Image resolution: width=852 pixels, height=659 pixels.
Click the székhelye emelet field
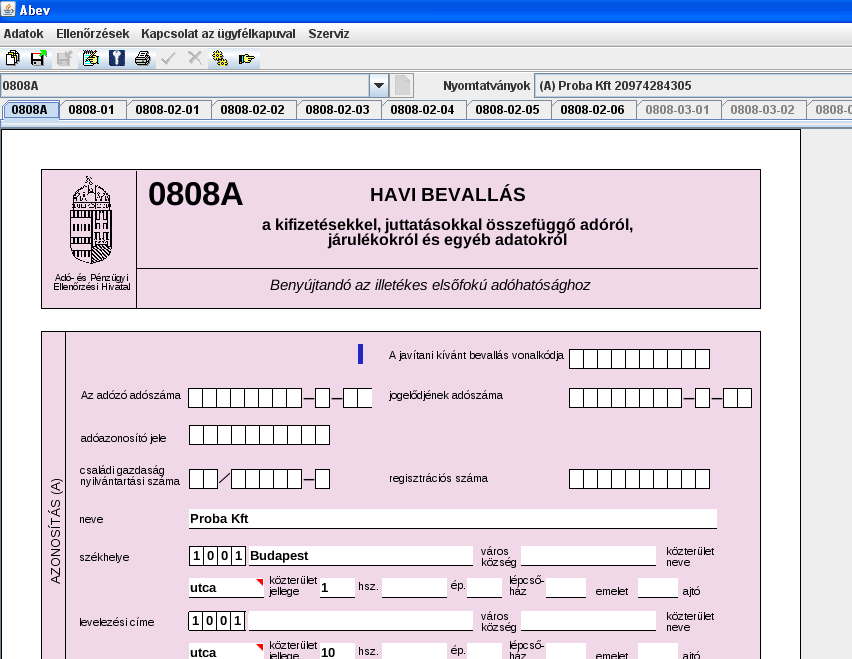tap(566, 588)
